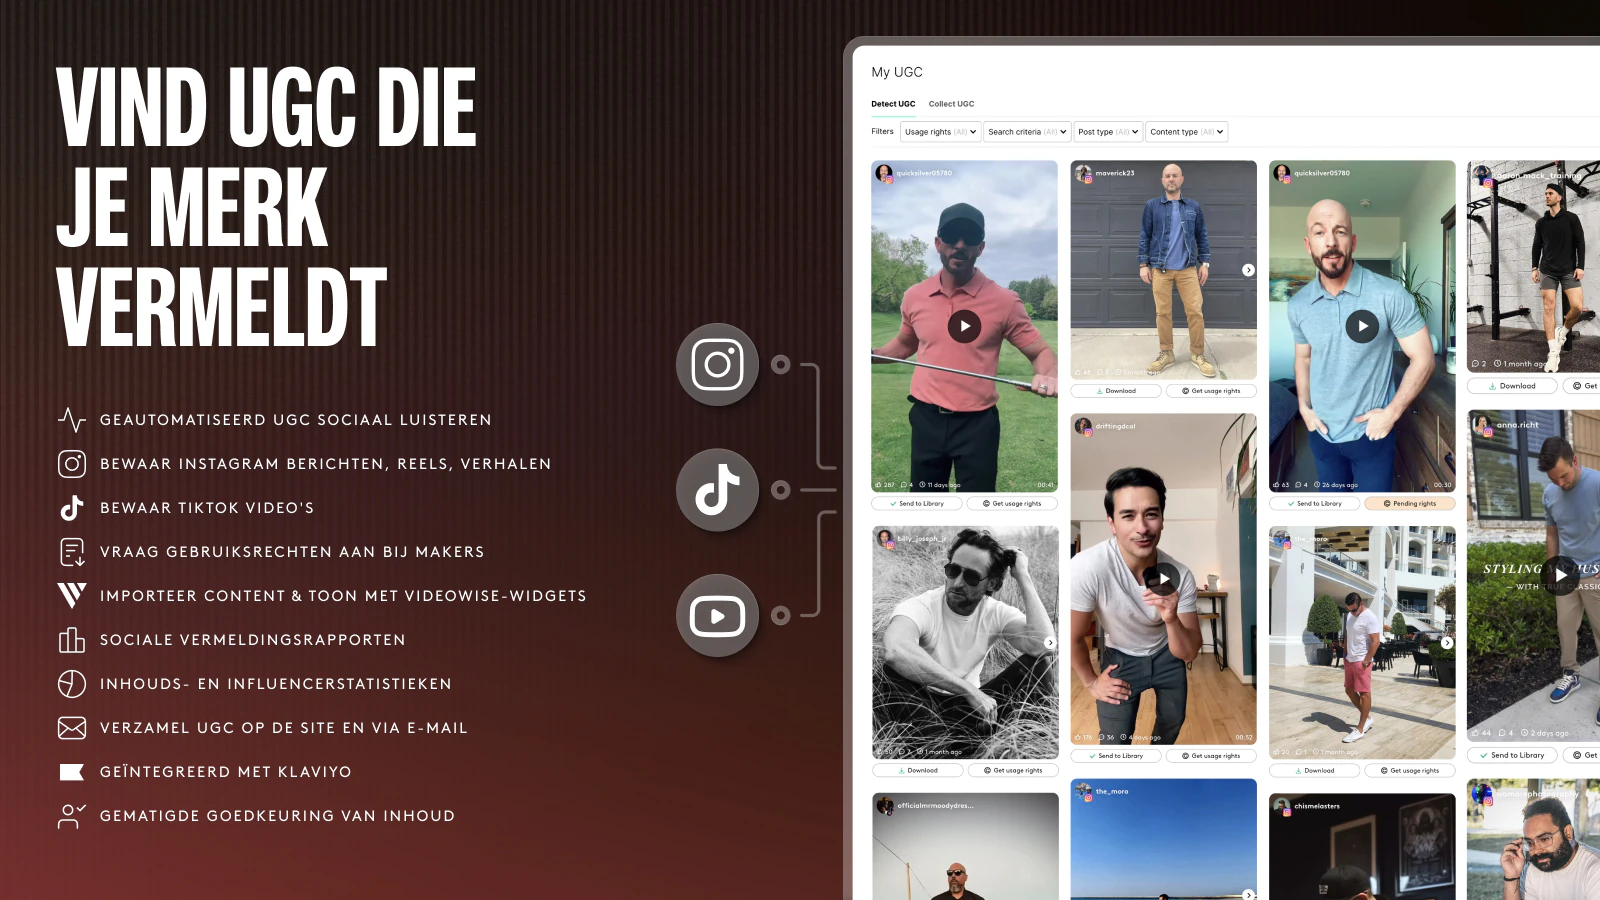Image resolution: width=1600 pixels, height=900 pixels.
Task: Click Download under the maverick23 post
Action: point(1116,391)
